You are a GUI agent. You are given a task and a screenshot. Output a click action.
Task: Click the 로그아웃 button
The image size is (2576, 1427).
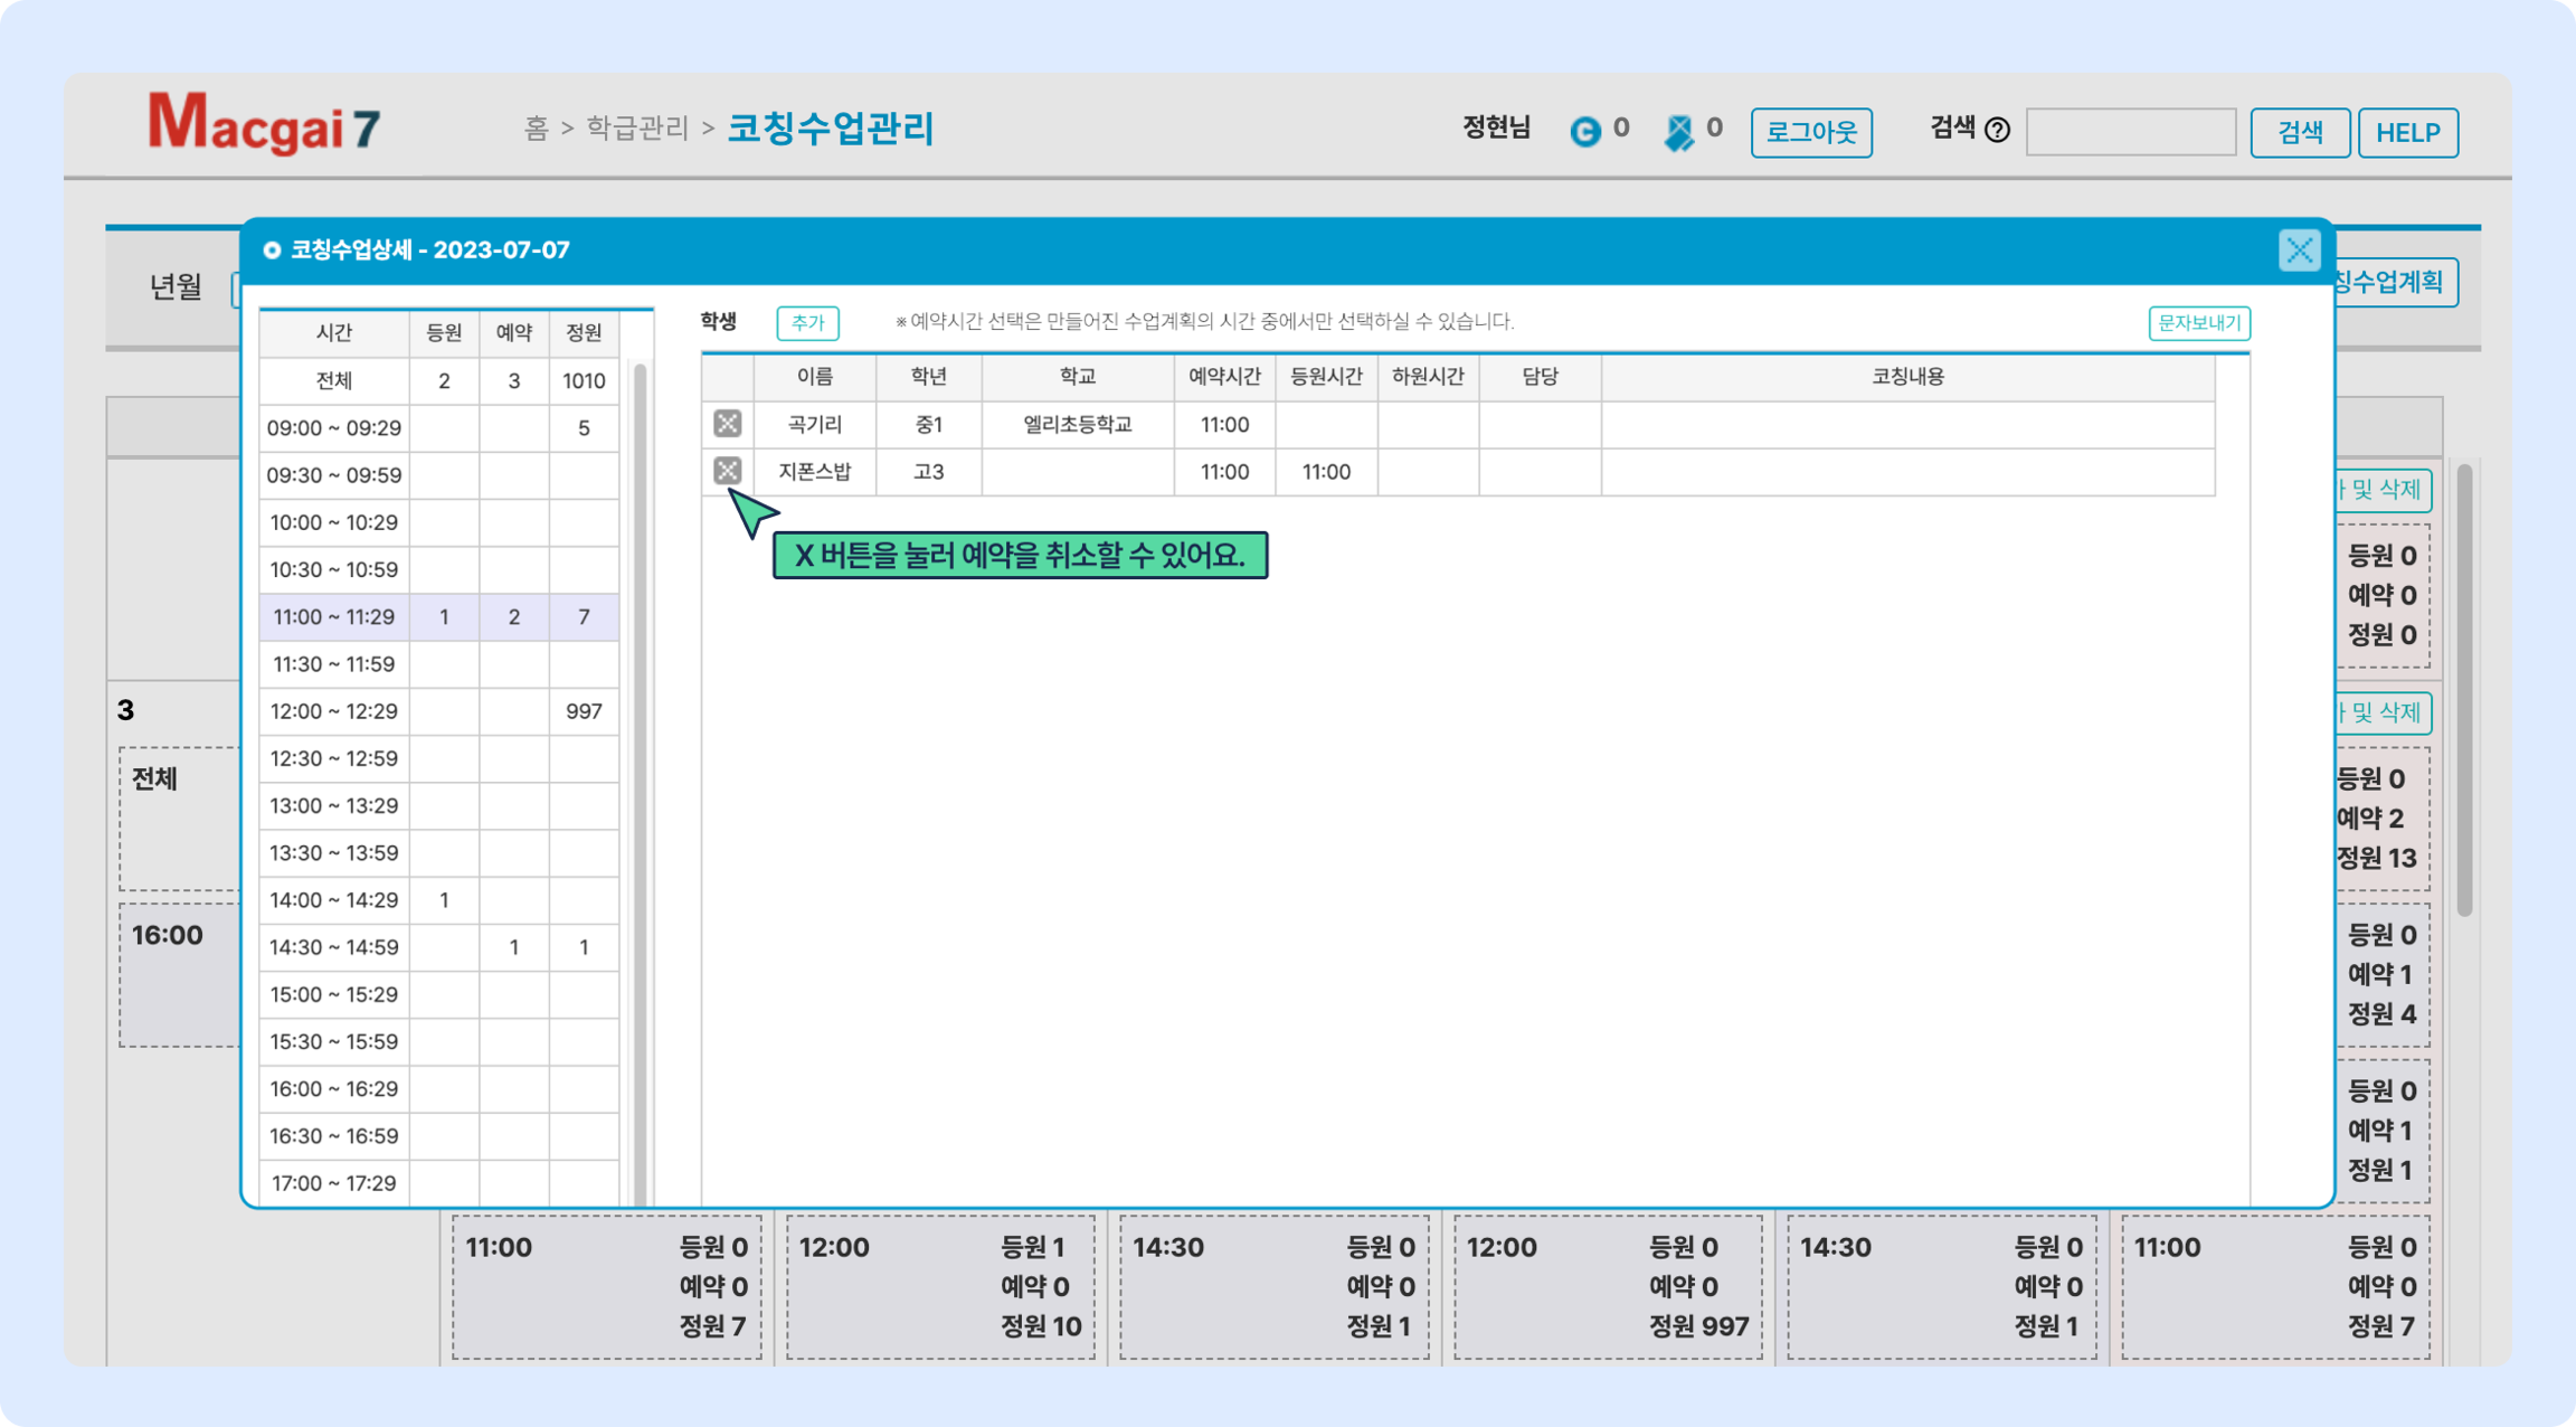coord(1811,132)
